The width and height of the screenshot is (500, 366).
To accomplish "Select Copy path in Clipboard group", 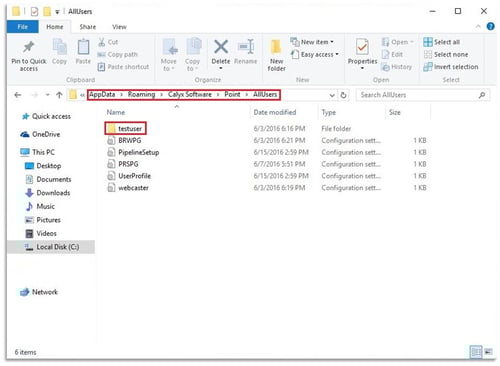I will coord(117,54).
